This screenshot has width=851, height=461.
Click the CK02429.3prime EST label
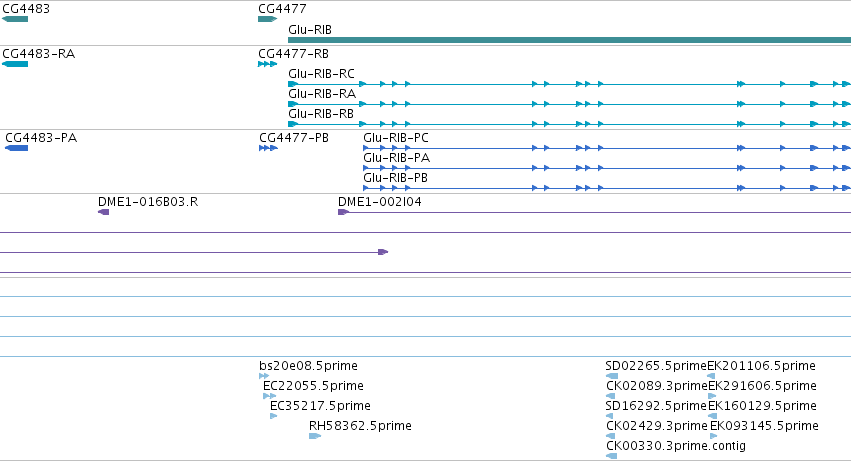(657, 426)
